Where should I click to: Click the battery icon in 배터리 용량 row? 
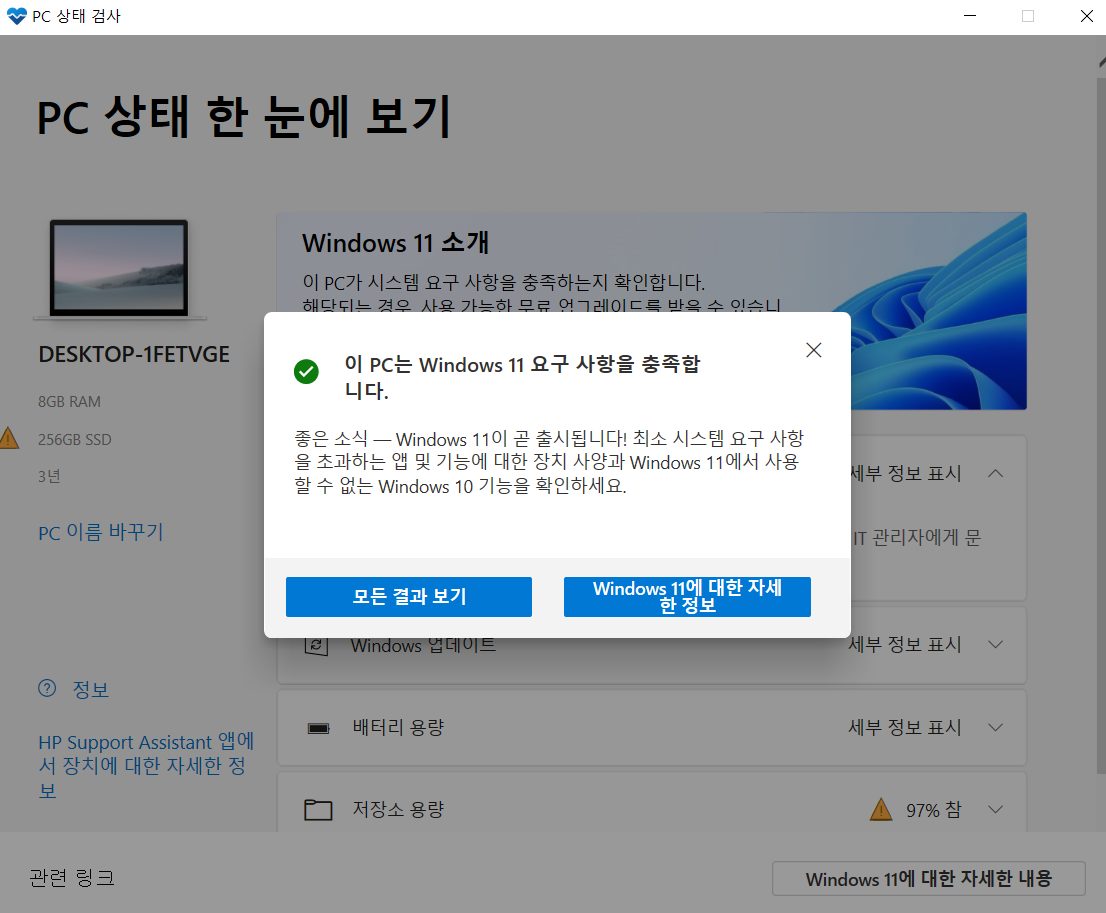[318, 728]
